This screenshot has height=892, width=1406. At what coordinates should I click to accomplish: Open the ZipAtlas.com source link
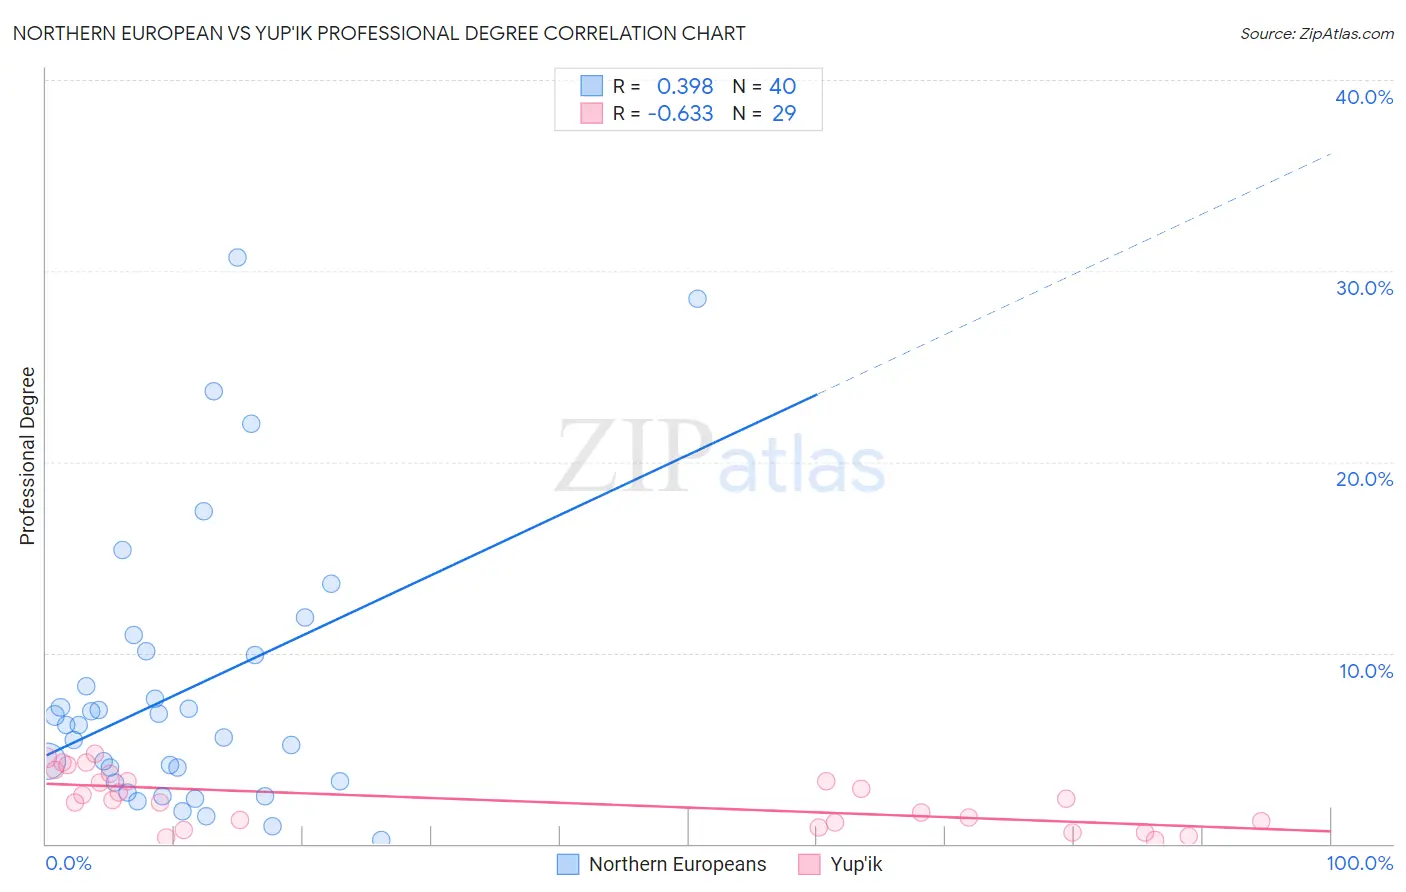click(1317, 33)
